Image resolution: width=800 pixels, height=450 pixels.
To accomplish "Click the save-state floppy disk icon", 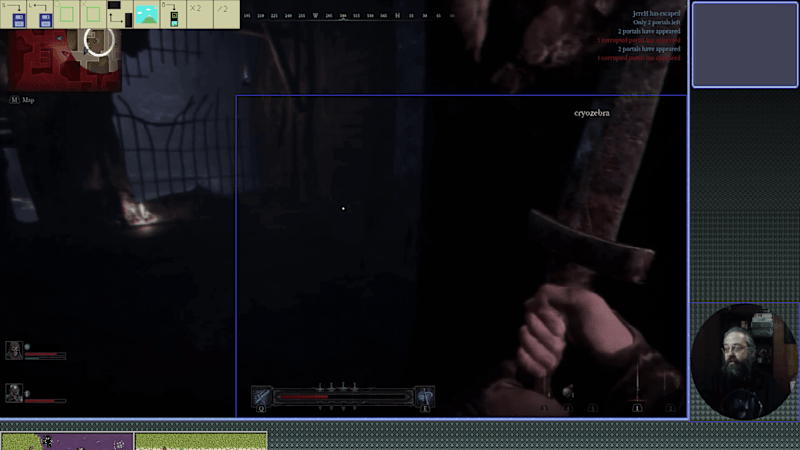I will tap(14, 14).
